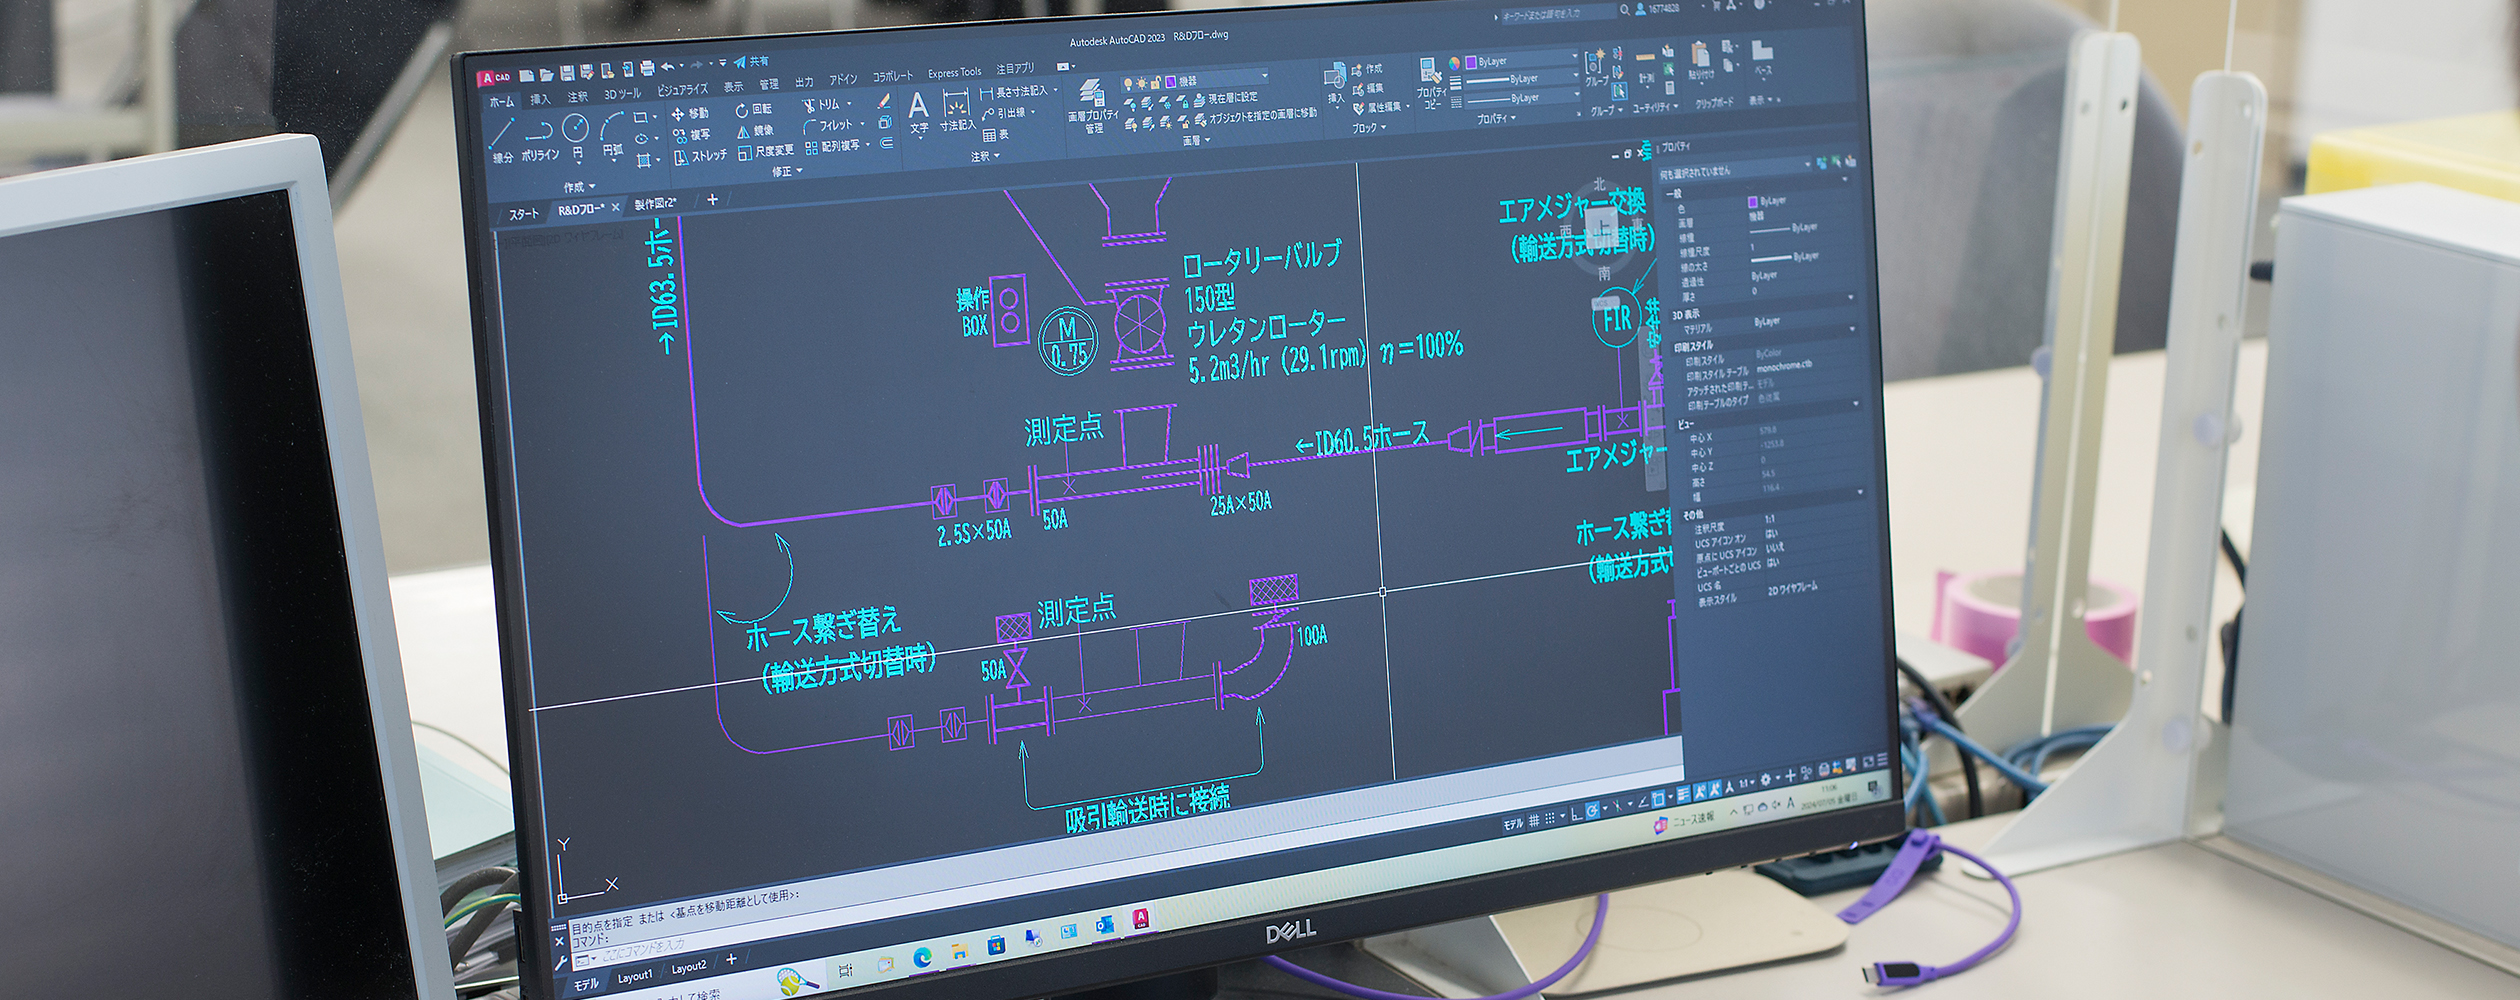Click the Mirror (鏡像) tool
The height and width of the screenshot is (1000, 2520).
click(x=755, y=131)
